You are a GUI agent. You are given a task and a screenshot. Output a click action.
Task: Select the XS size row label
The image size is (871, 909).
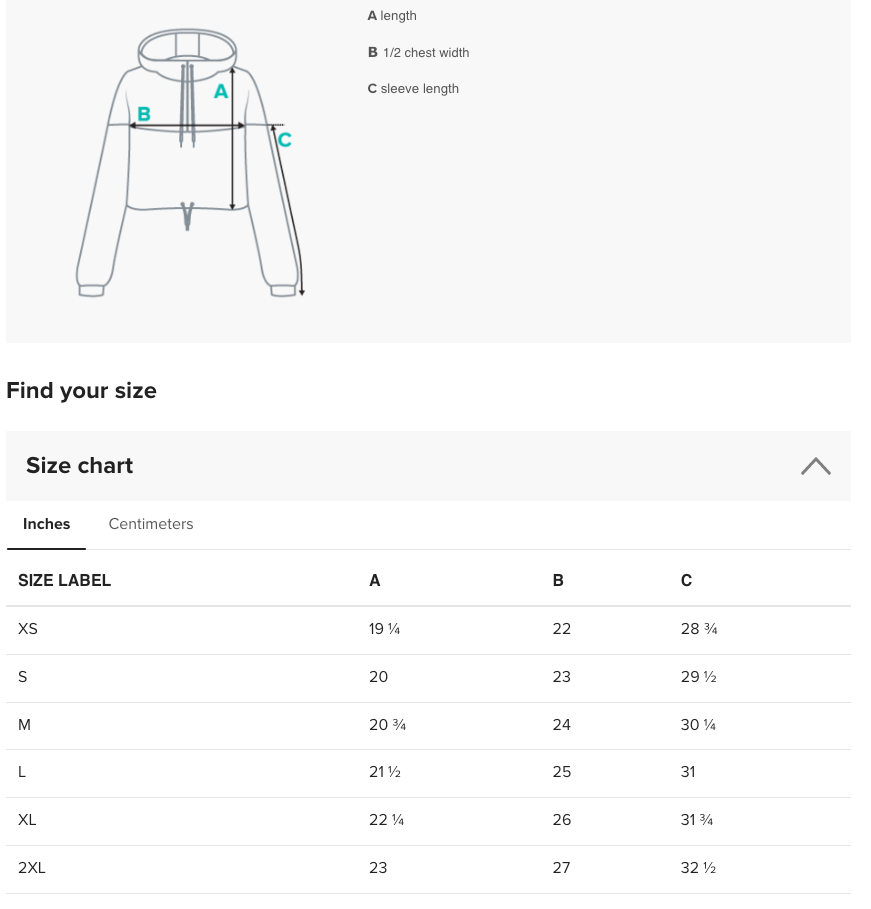pos(28,629)
